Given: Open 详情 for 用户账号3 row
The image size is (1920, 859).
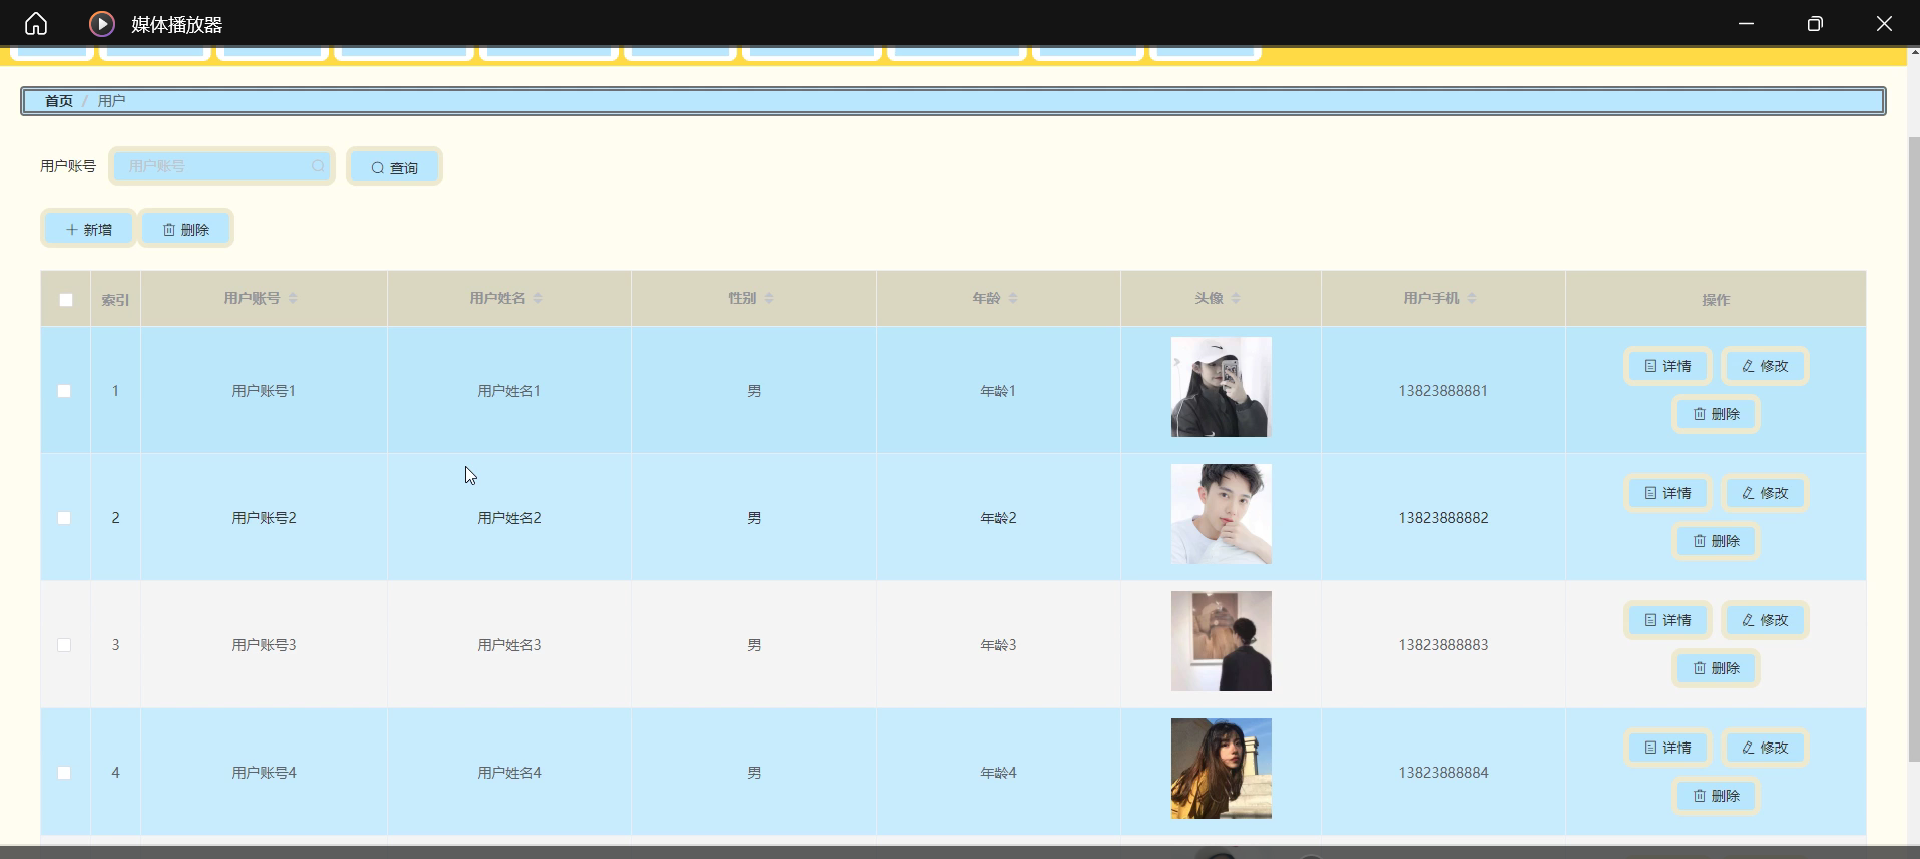Looking at the screenshot, I should tap(1668, 620).
